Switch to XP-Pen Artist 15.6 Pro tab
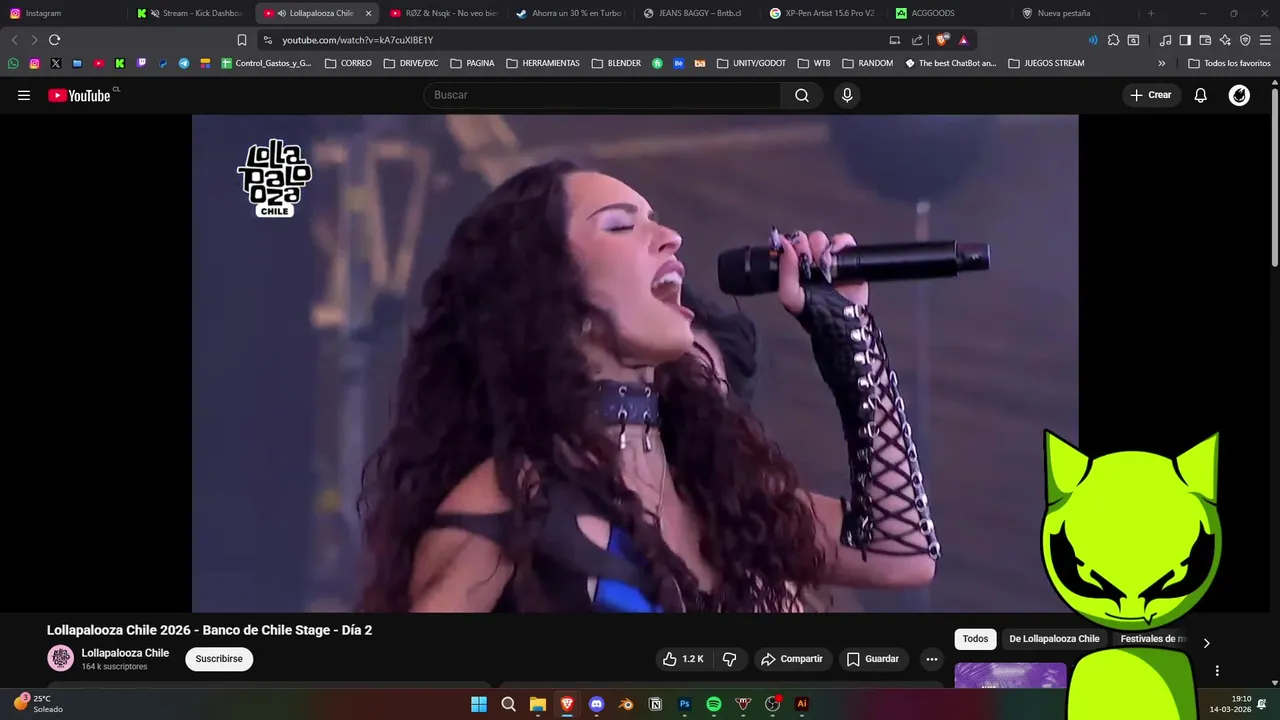This screenshot has width=1280, height=720. click(823, 13)
